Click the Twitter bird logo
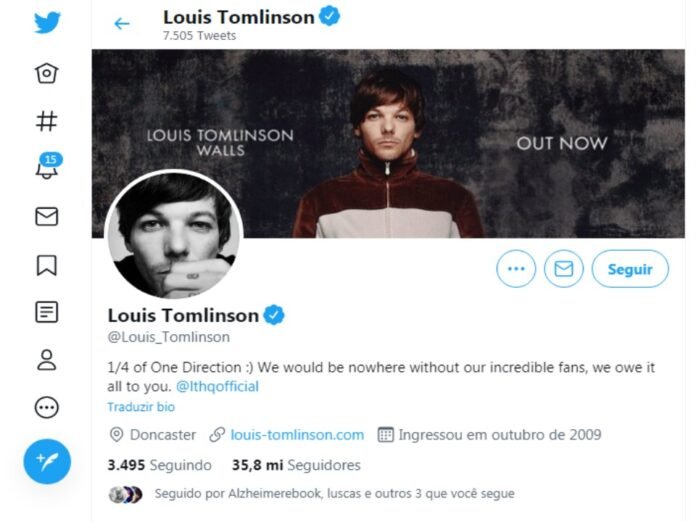This screenshot has width=696, height=522. tap(47, 22)
